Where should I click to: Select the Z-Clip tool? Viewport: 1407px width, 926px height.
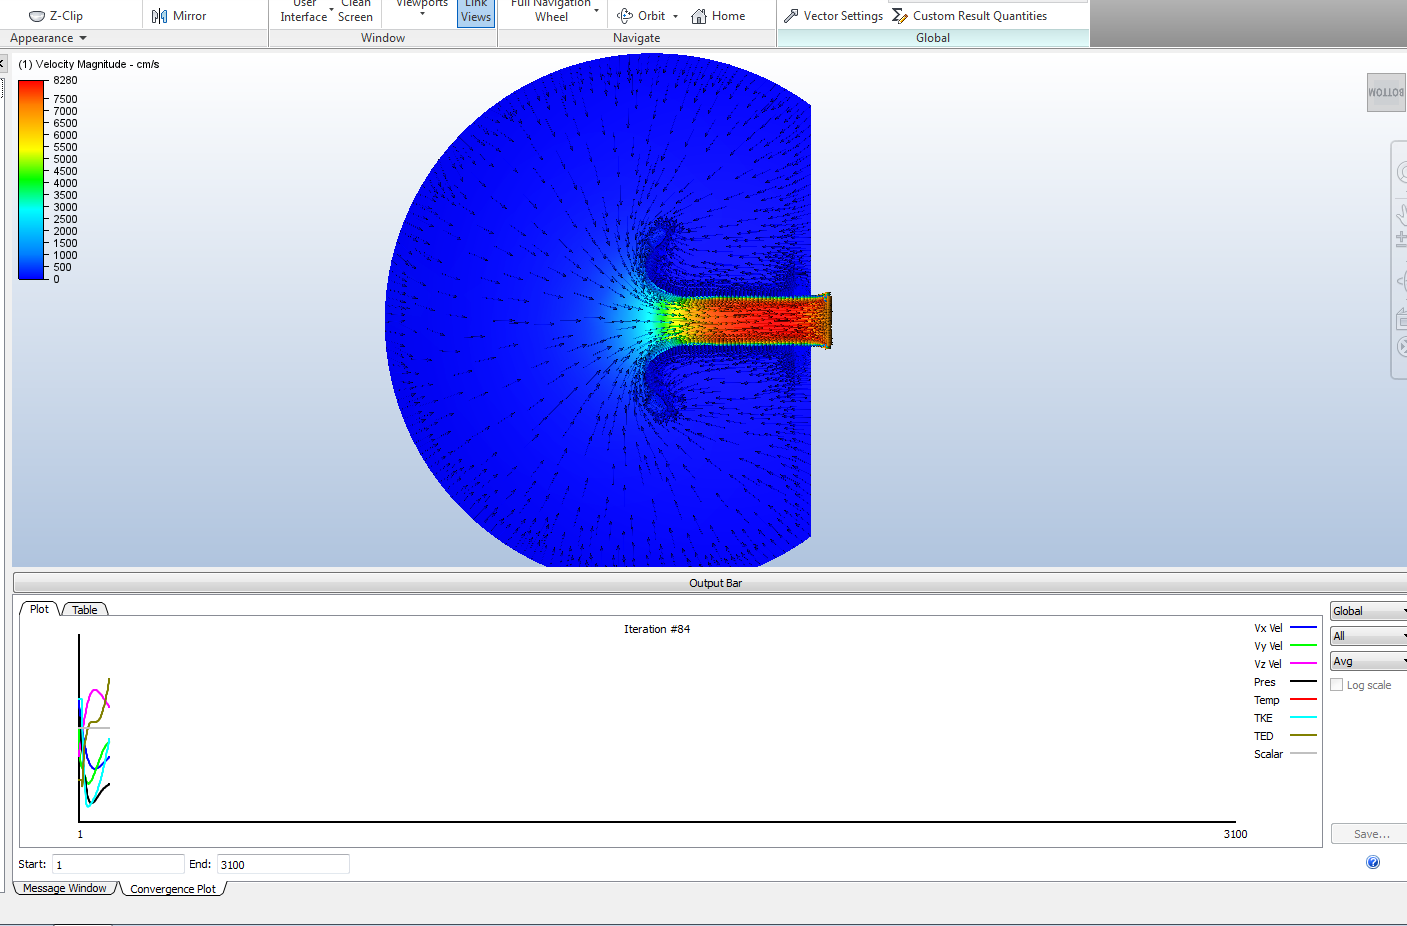(x=56, y=15)
